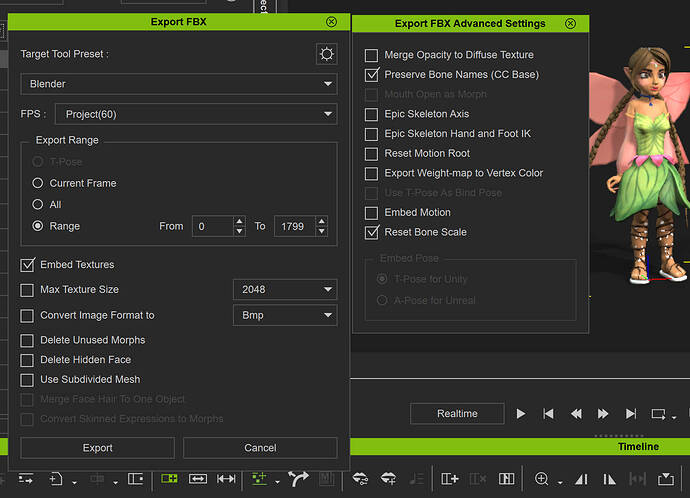
Task: Click the lips with plus icon
Action: tap(388, 479)
